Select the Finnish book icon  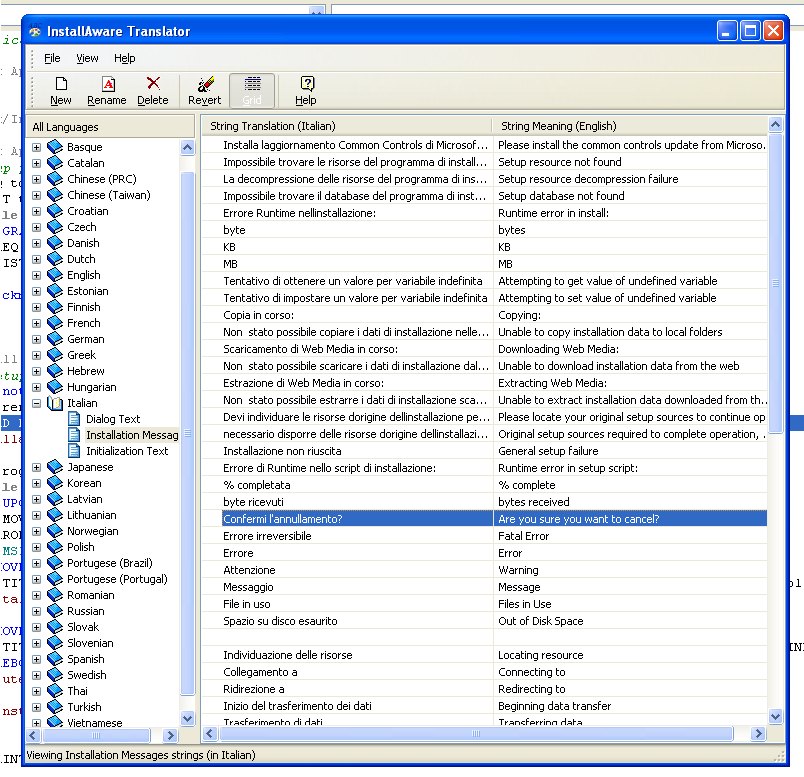[55, 307]
